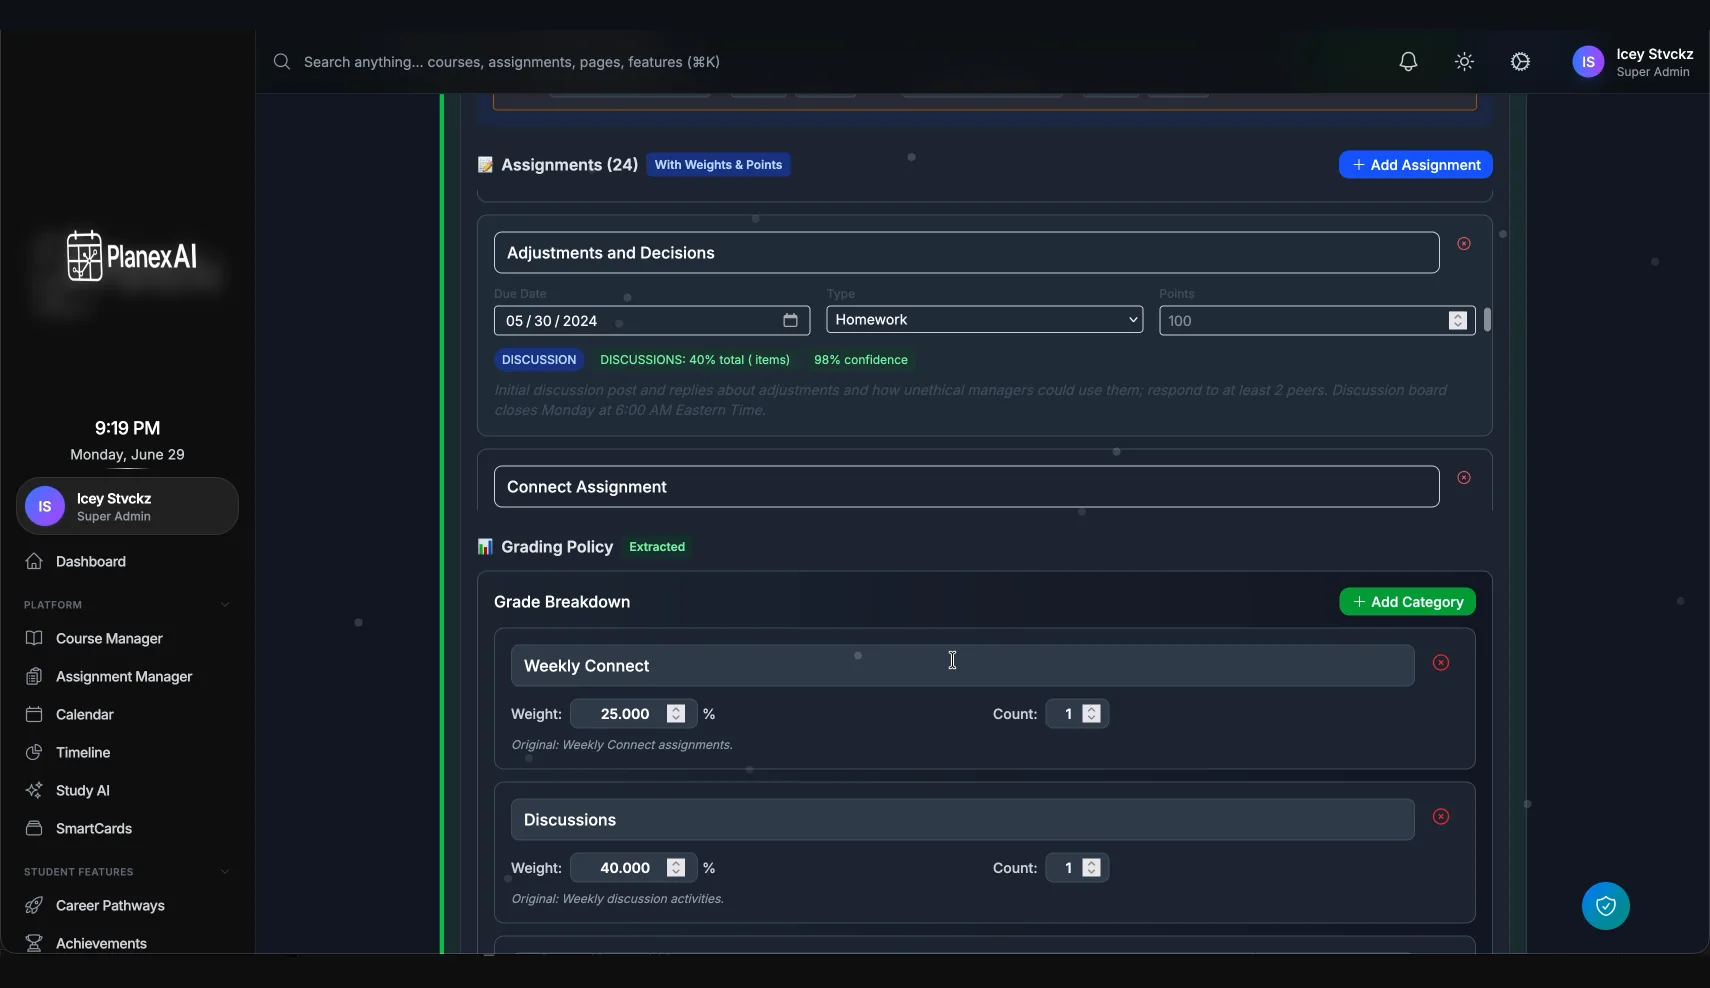
Task: Click the With Weights & Points badge
Action: click(718, 165)
